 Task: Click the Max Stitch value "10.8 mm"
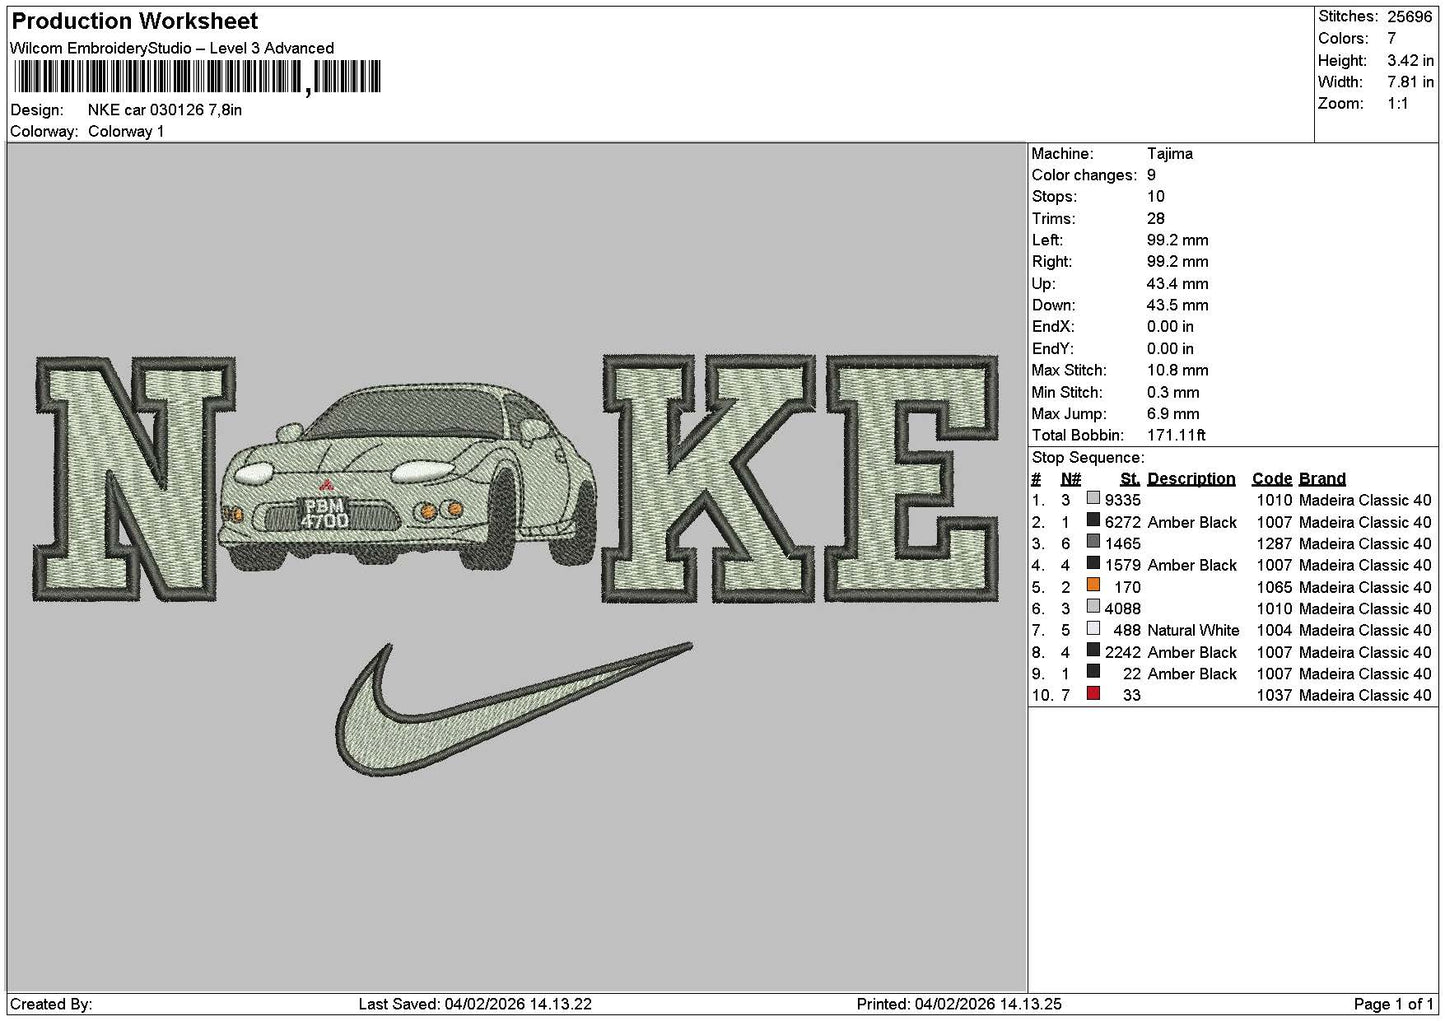(x=1178, y=370)
